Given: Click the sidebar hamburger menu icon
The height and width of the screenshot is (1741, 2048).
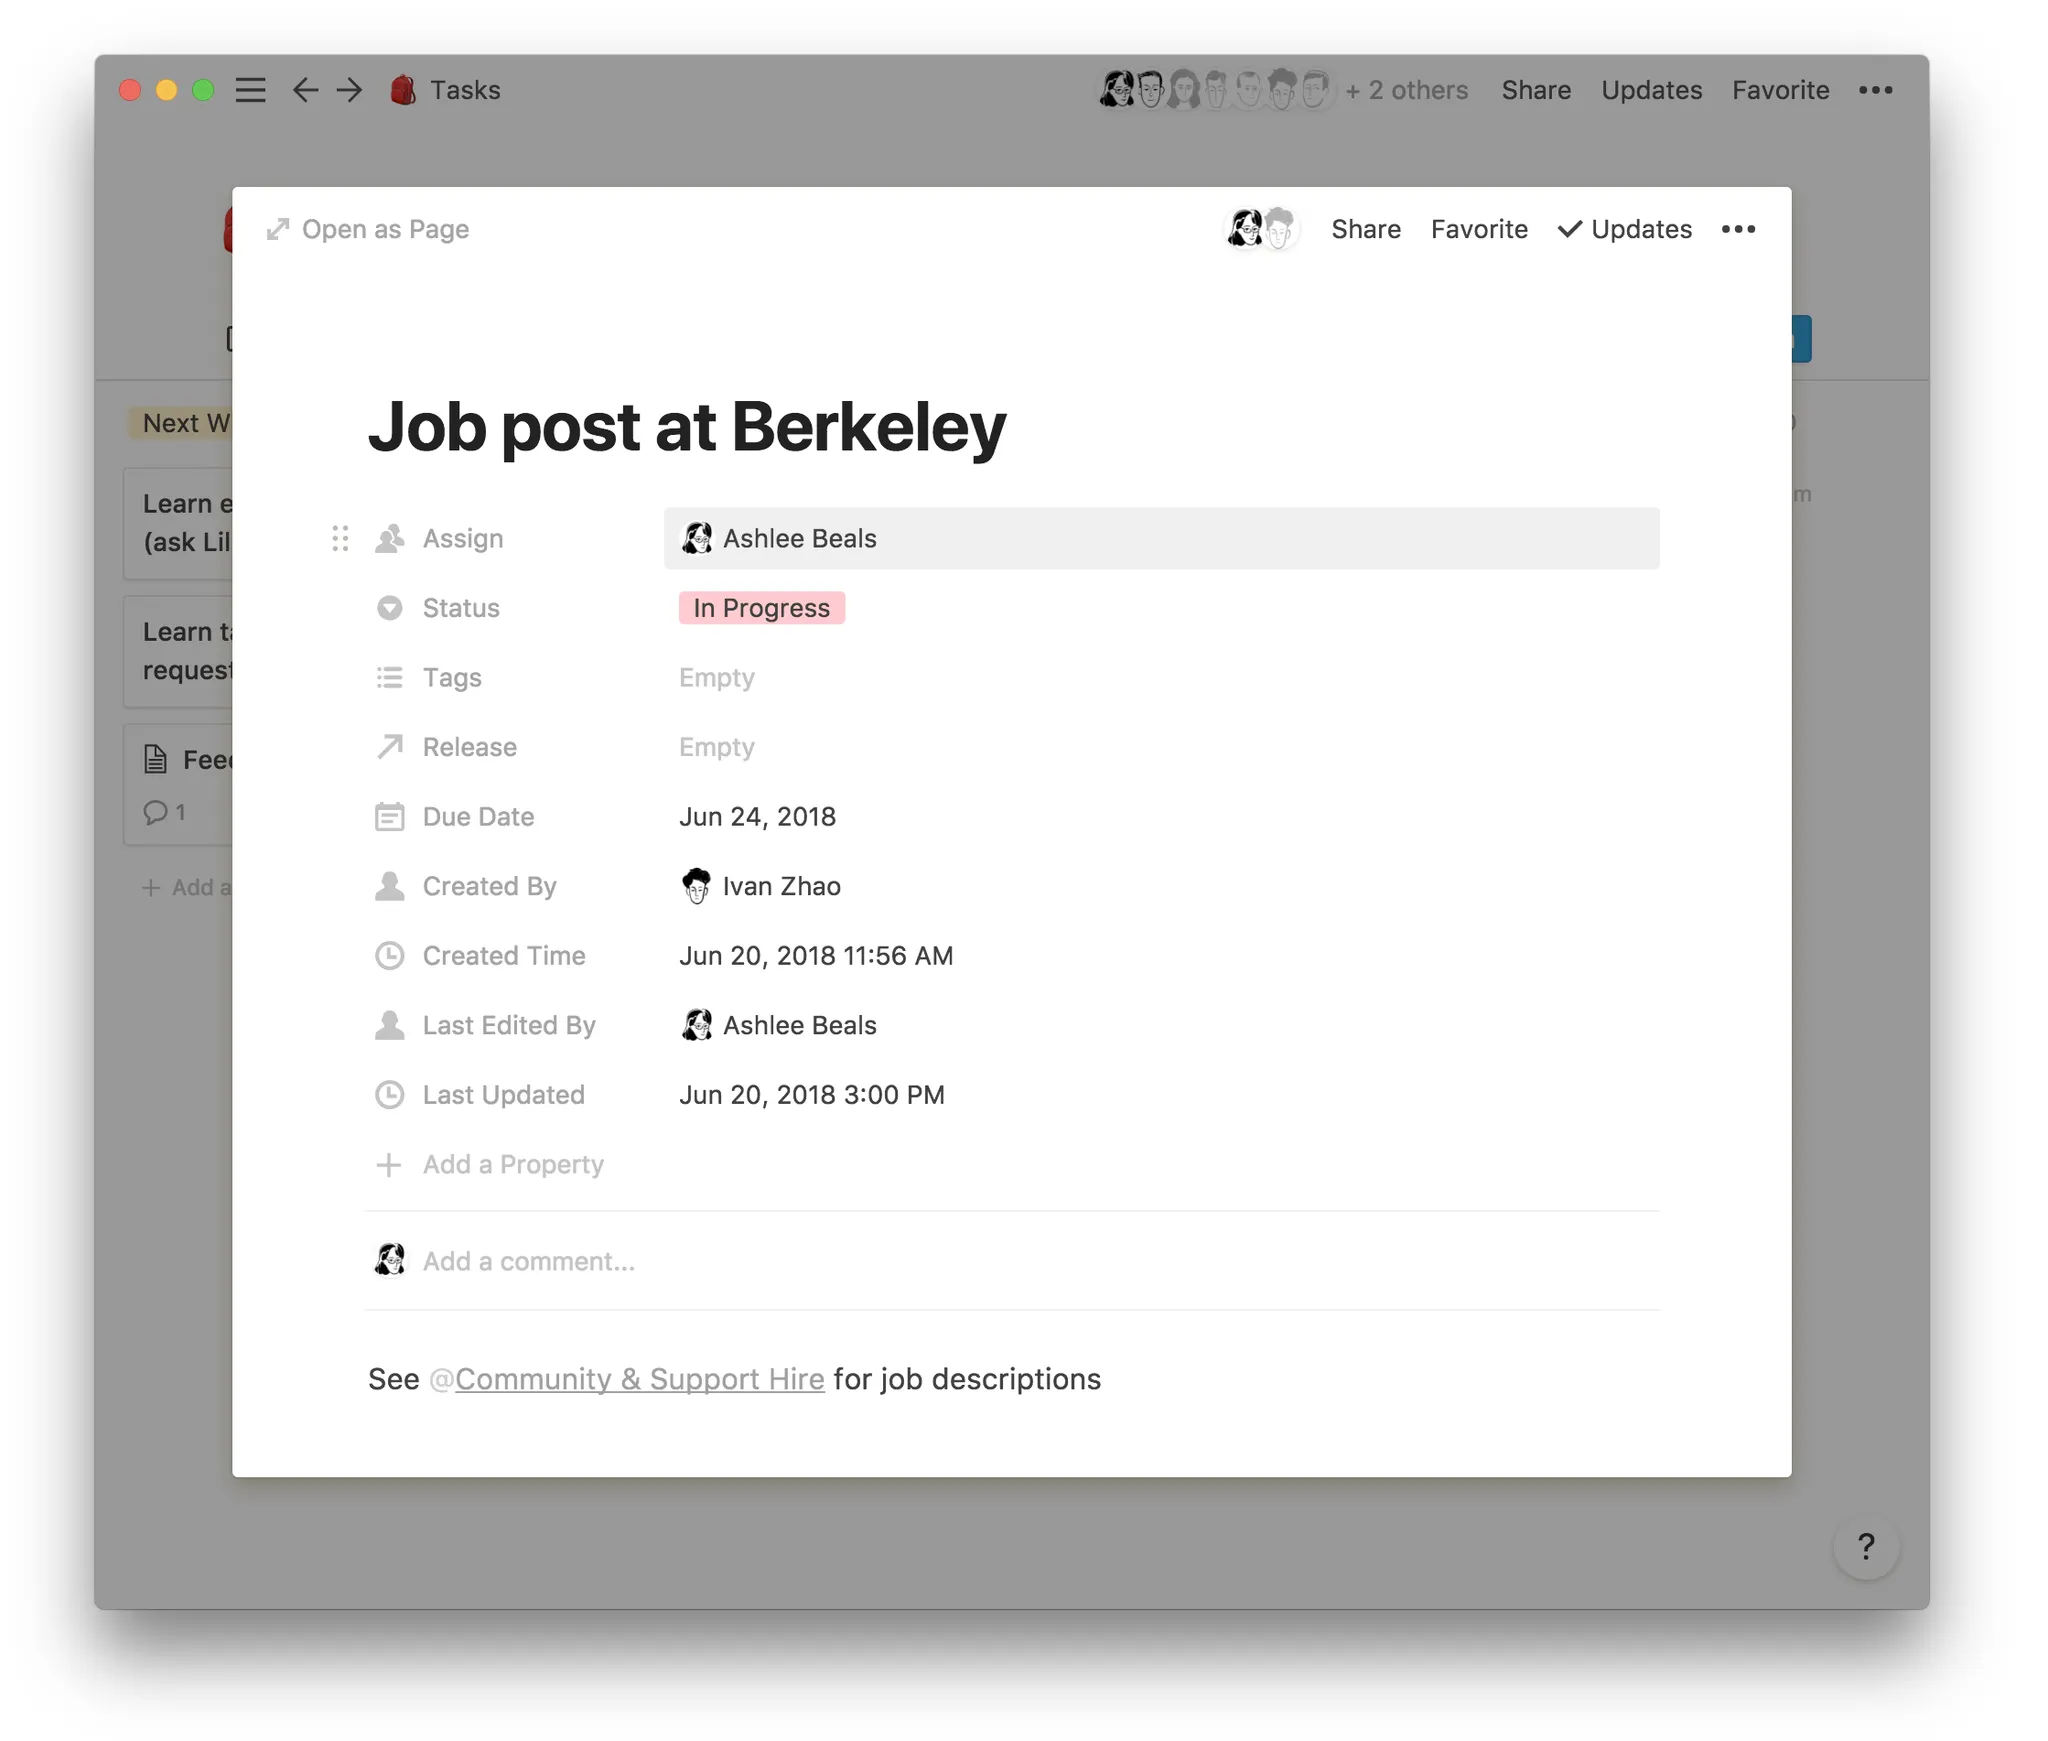Looking at the screenshot, I should pos(251,90).
